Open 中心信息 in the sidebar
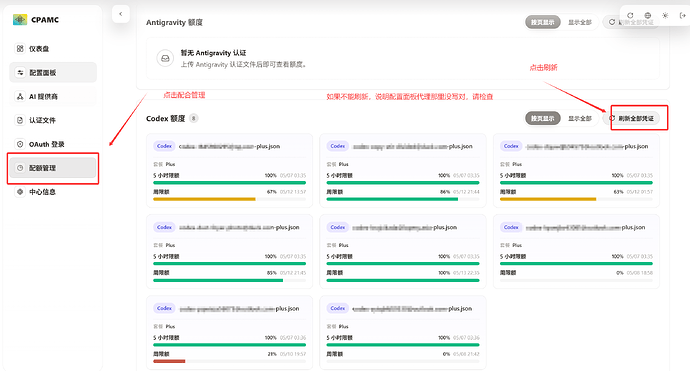This screenshot has width=690, height=371. click(53, 192)
